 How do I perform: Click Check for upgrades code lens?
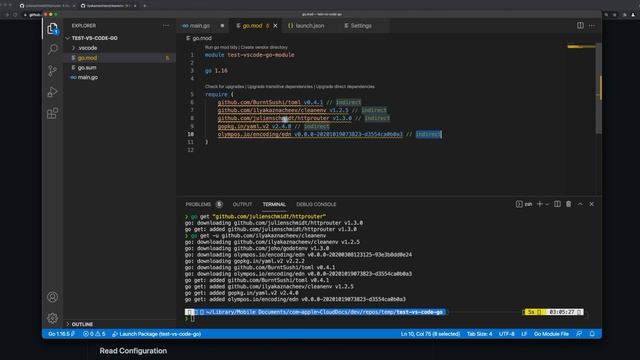pos(224,87)
